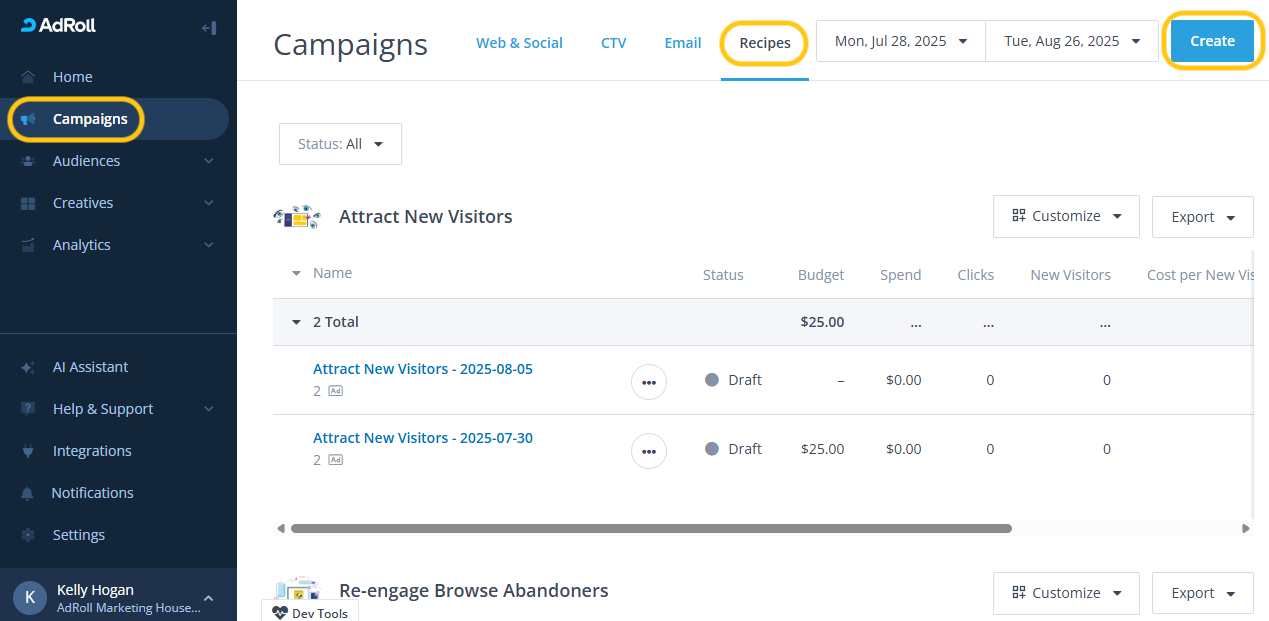Image resolution: width=1269 pixels, height=621 pixels.
Task: Collapse the sidebar with the arrow icon
Action: pyautogui.click(x=209, y=28)
